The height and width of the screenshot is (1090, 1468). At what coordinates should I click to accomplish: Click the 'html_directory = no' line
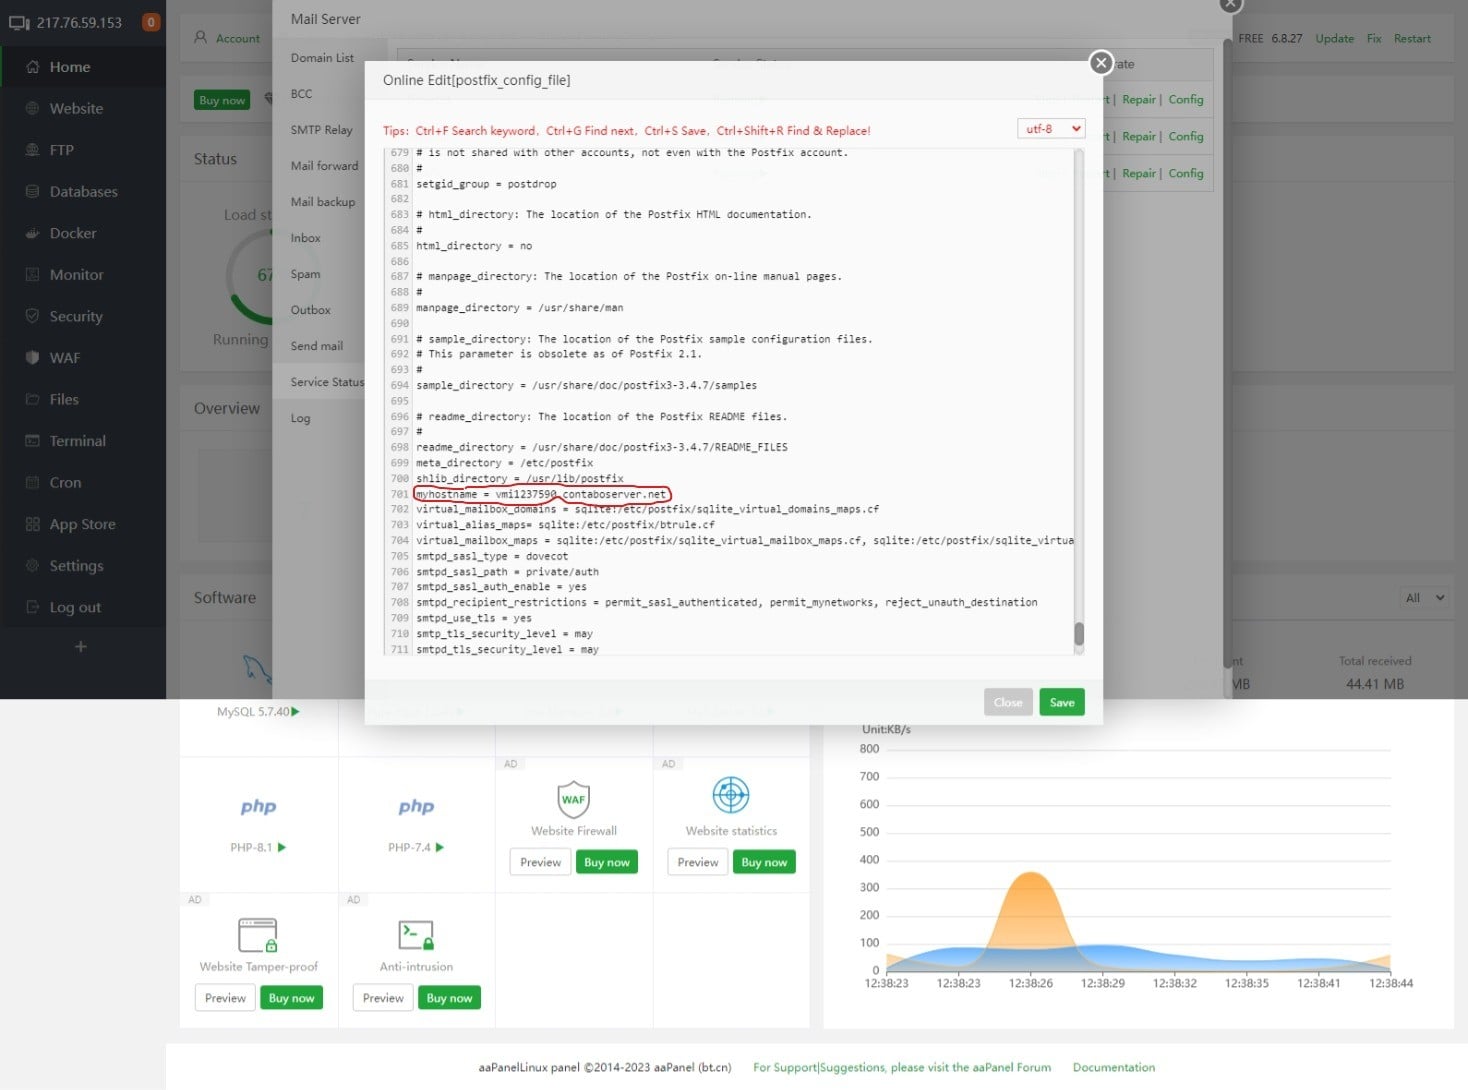[x=474, y=246]
